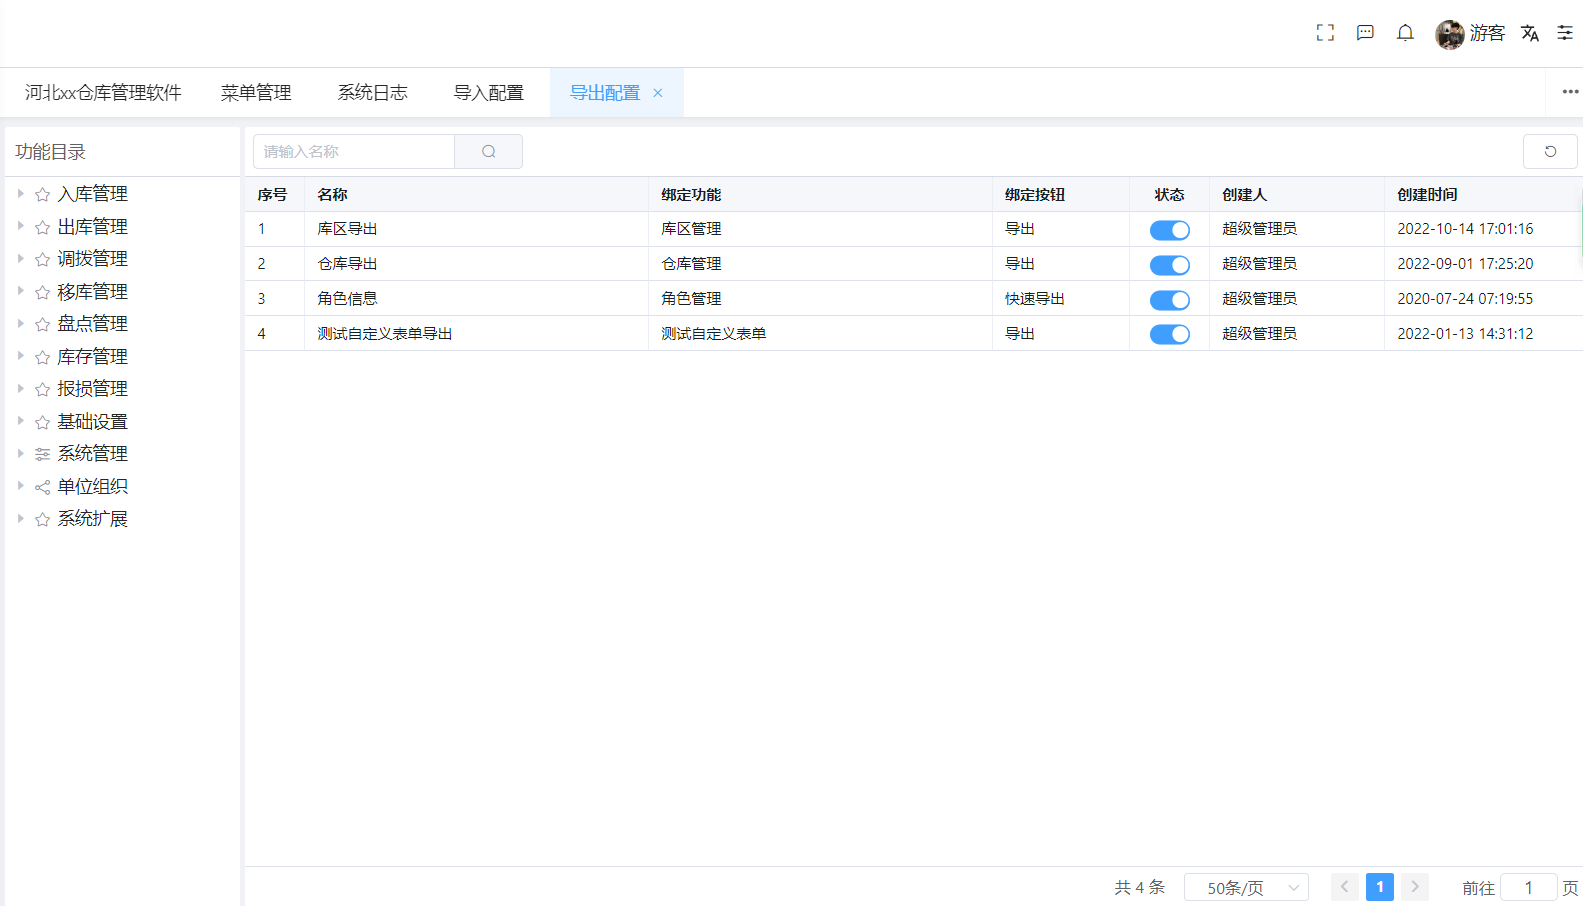Go to next page arrow
Image resolution: width=1583 pixels, height=906 pixels.
click(1415, 887)
